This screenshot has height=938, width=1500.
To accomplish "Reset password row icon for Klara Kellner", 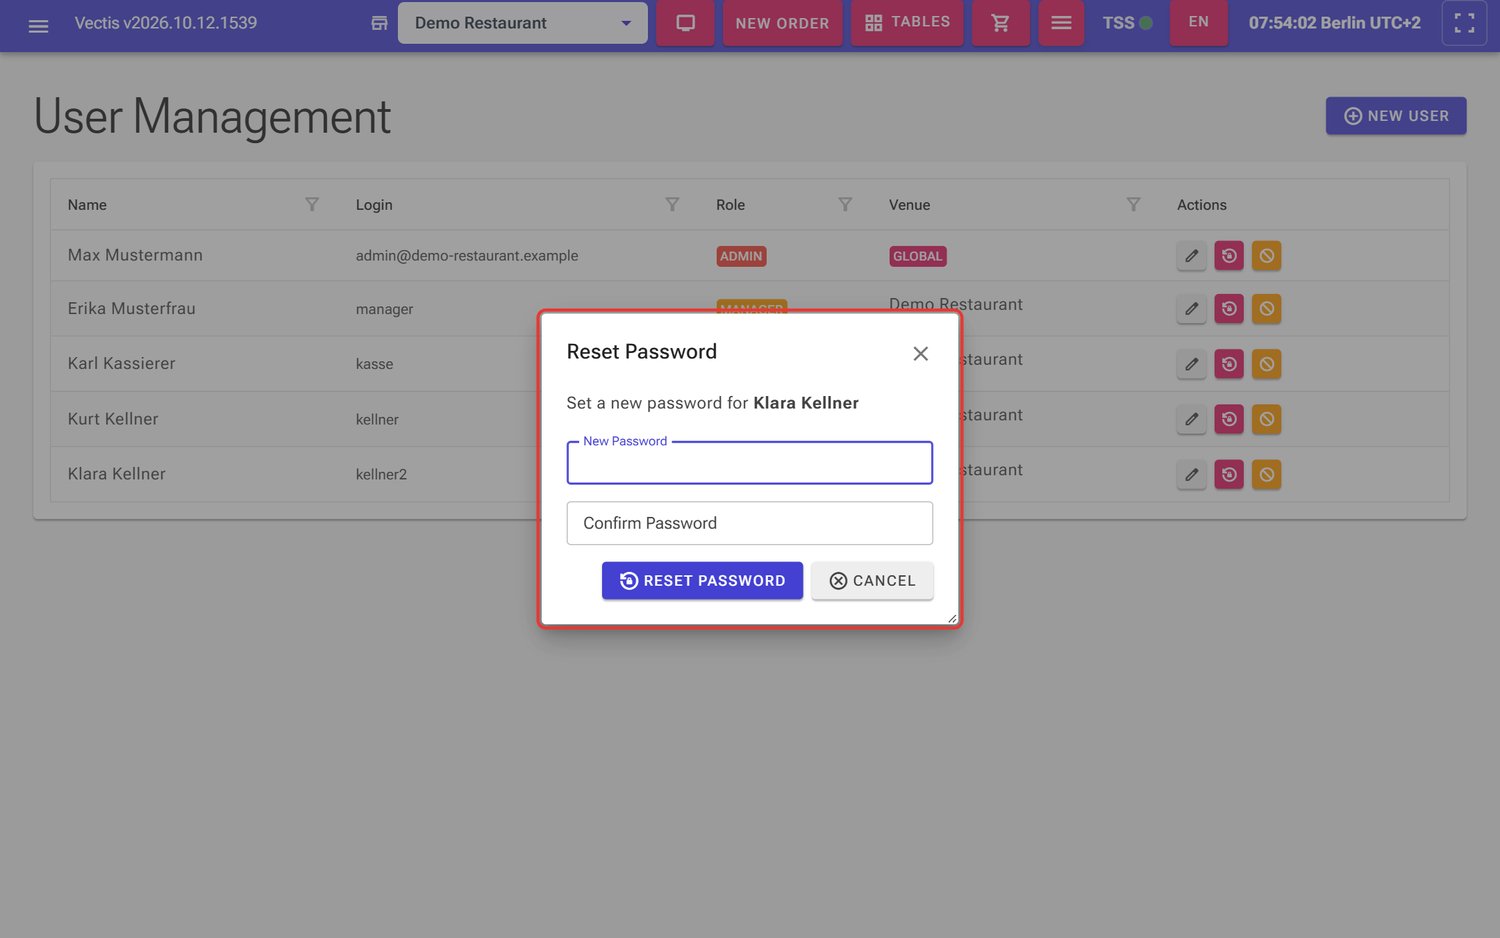I will [1229, 474].
